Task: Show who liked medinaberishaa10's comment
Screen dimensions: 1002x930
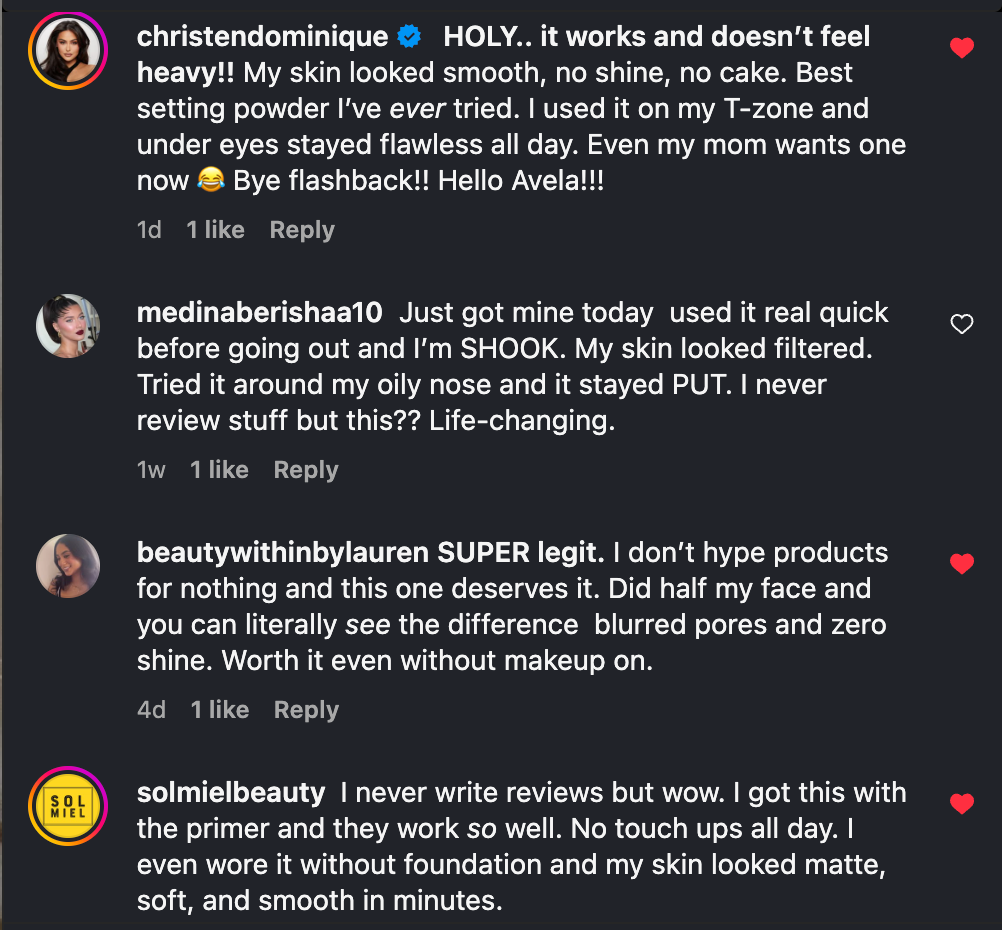Action: coord(219,470)
